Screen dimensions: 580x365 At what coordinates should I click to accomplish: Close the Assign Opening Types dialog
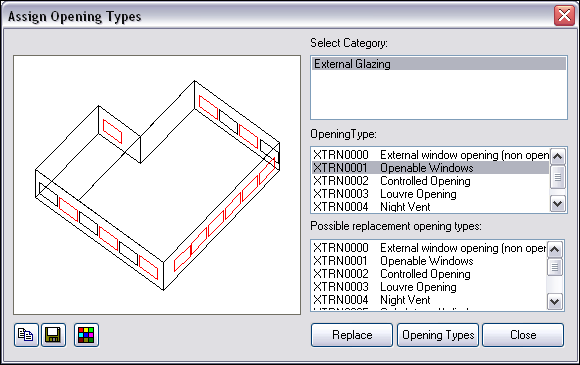coord(564,16)
